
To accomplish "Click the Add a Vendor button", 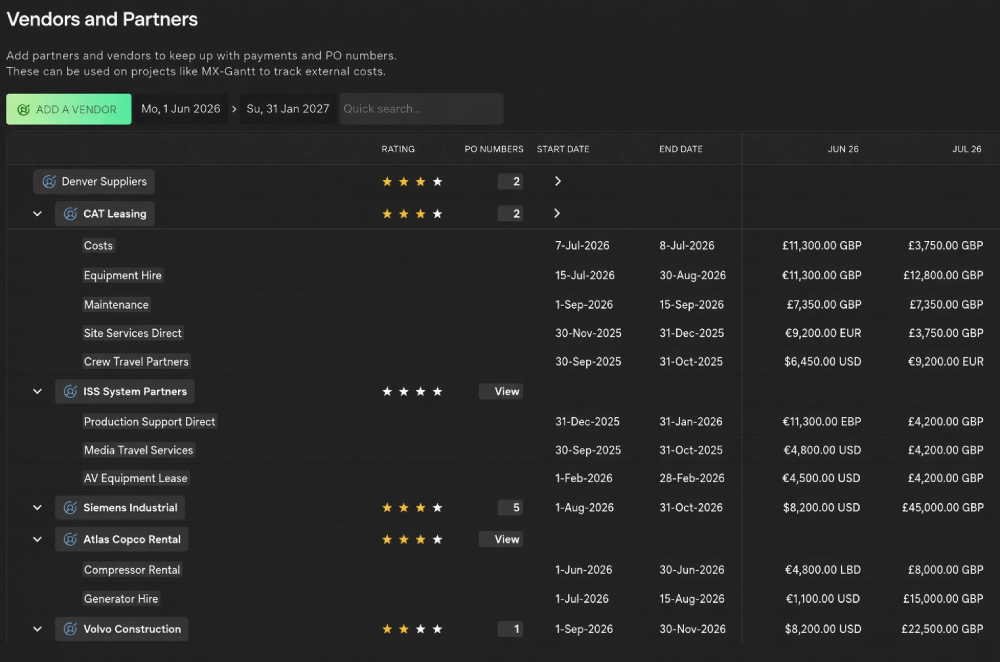I will pyautogui.click(x=69, y=109).
